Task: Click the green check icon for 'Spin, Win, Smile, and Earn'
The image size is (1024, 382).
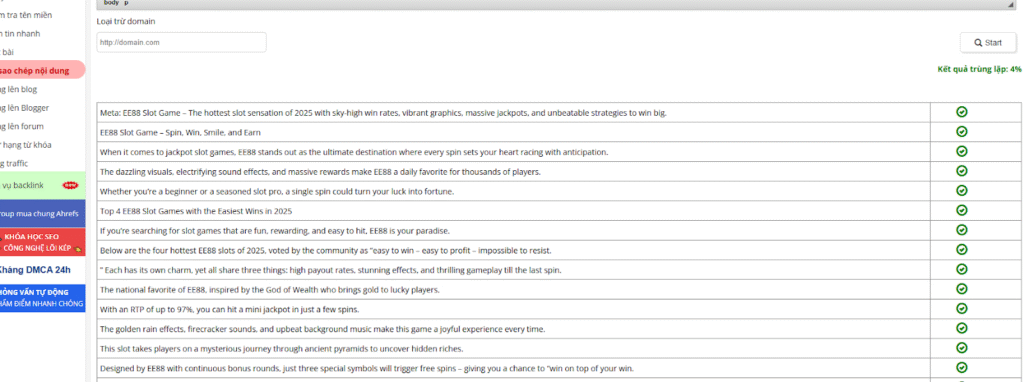Action: pos(961,131)
